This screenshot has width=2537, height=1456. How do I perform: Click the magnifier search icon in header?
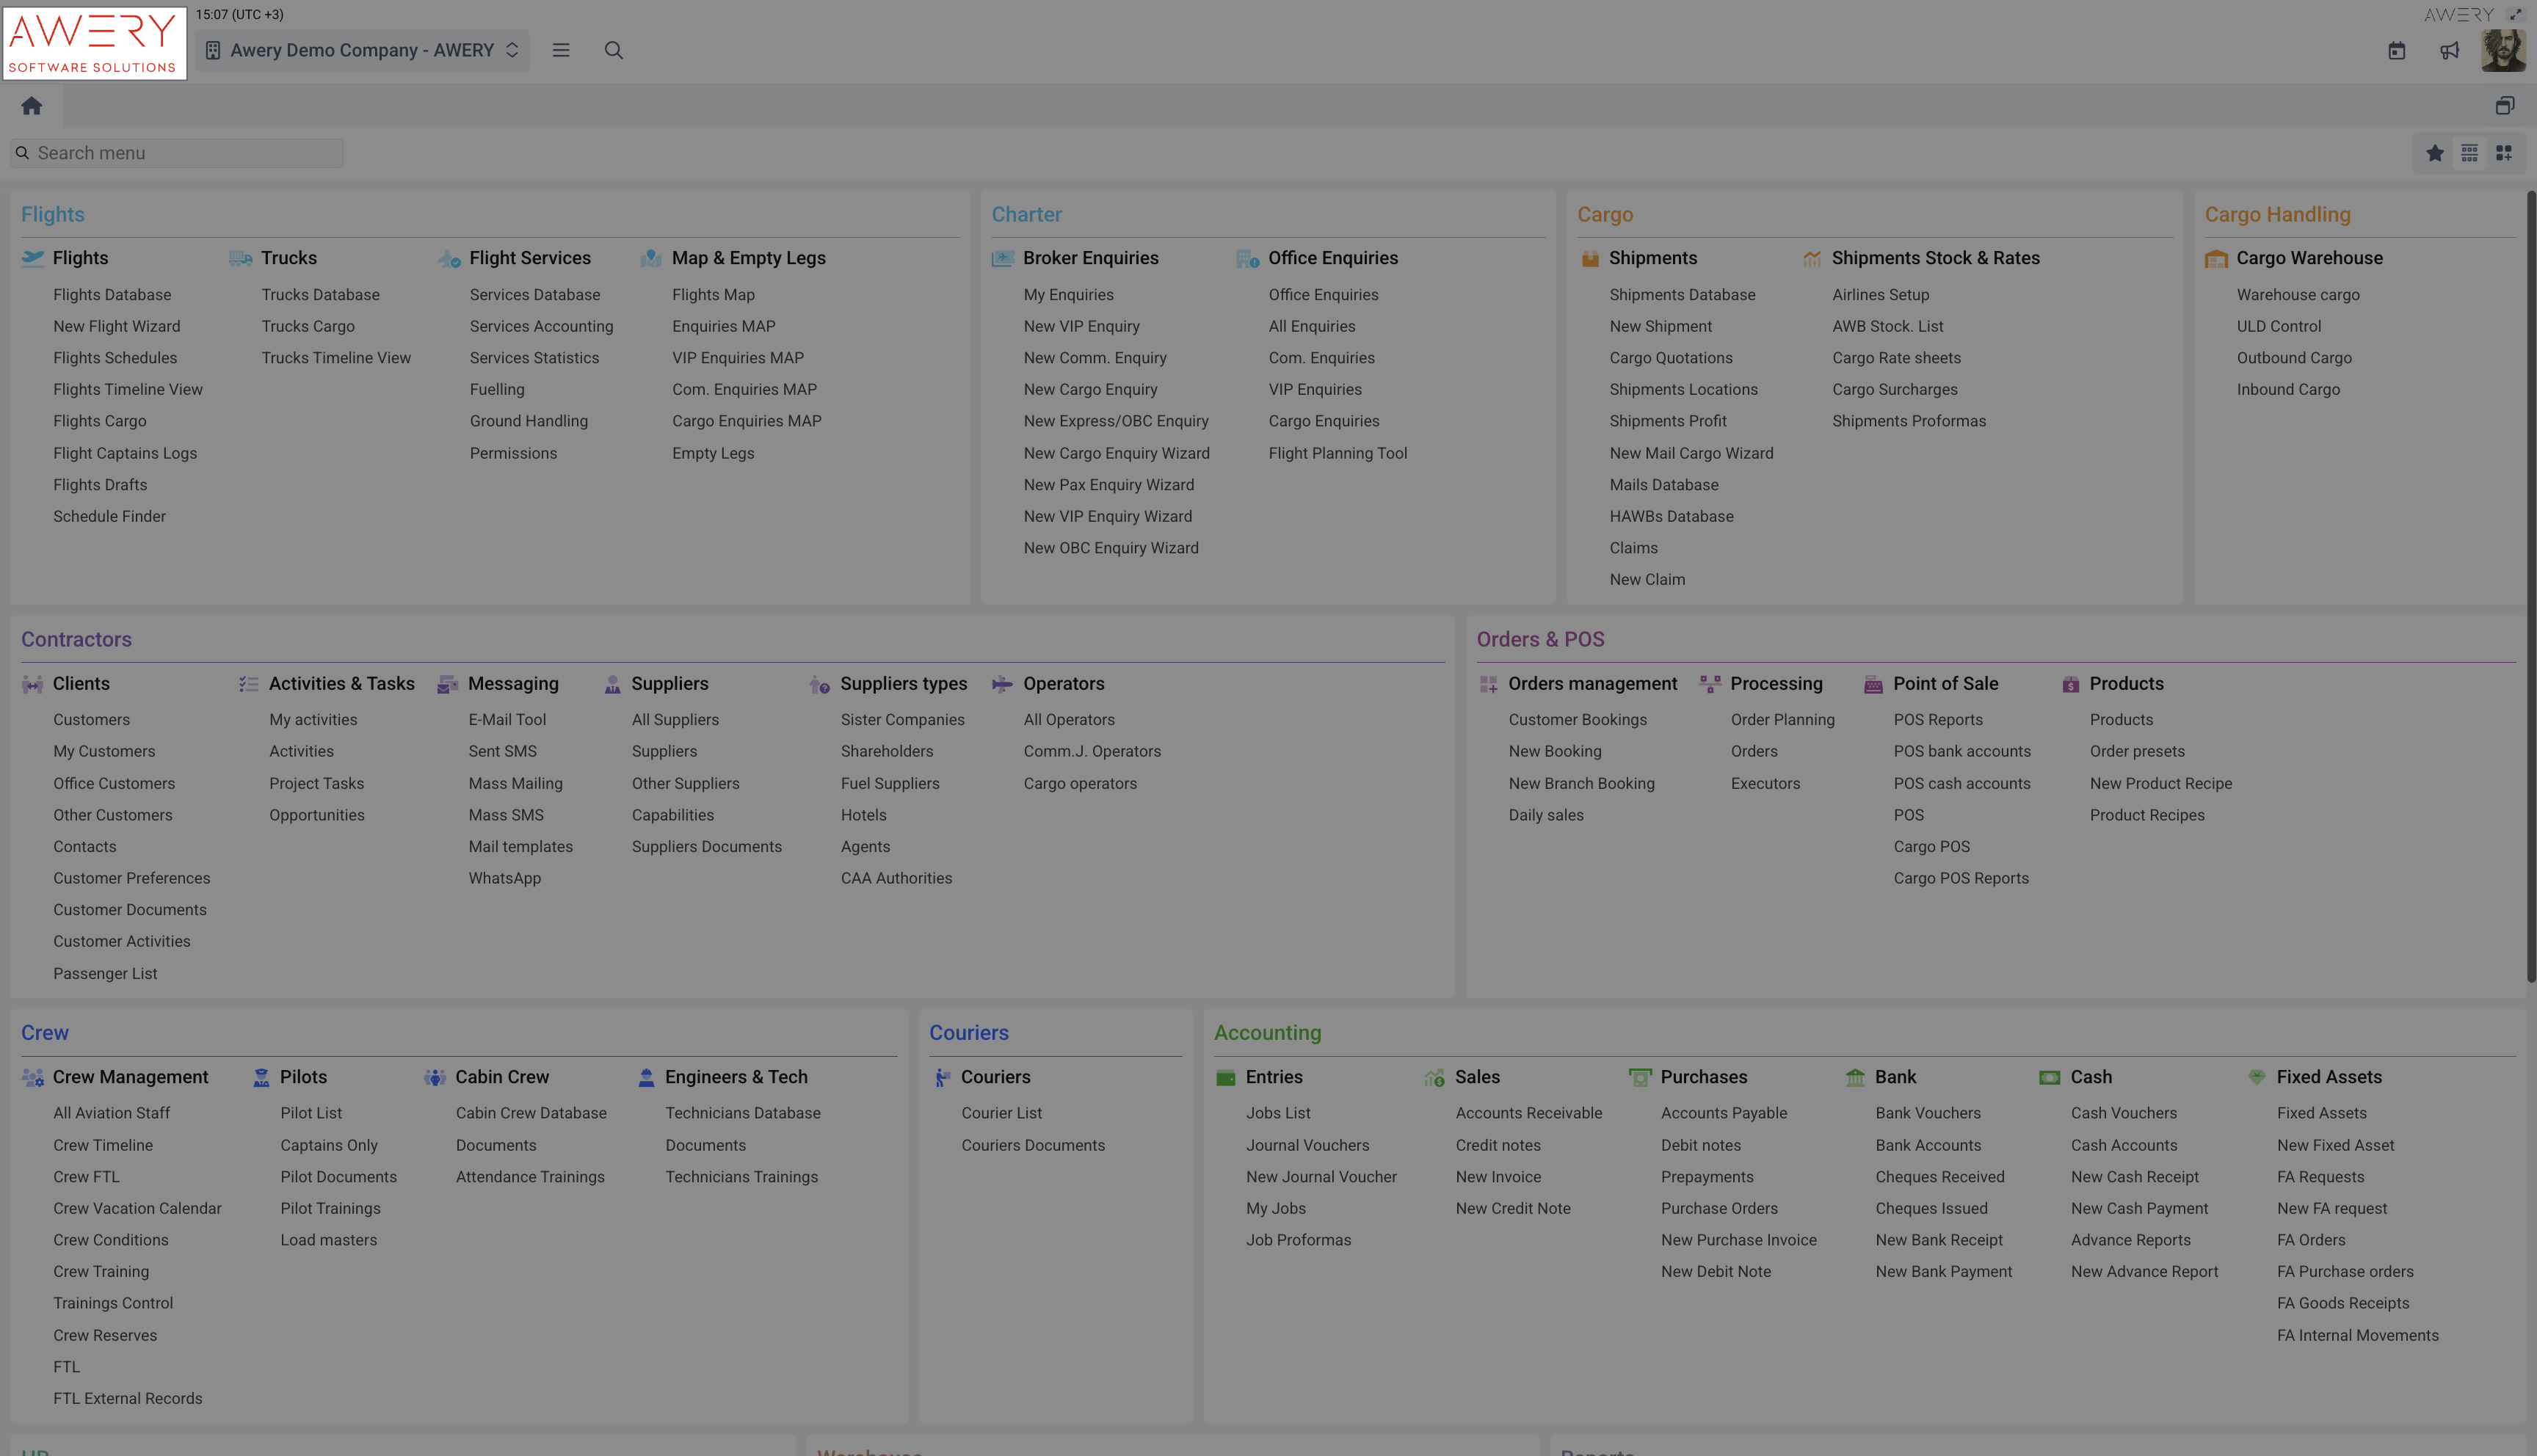pos(613,50)
